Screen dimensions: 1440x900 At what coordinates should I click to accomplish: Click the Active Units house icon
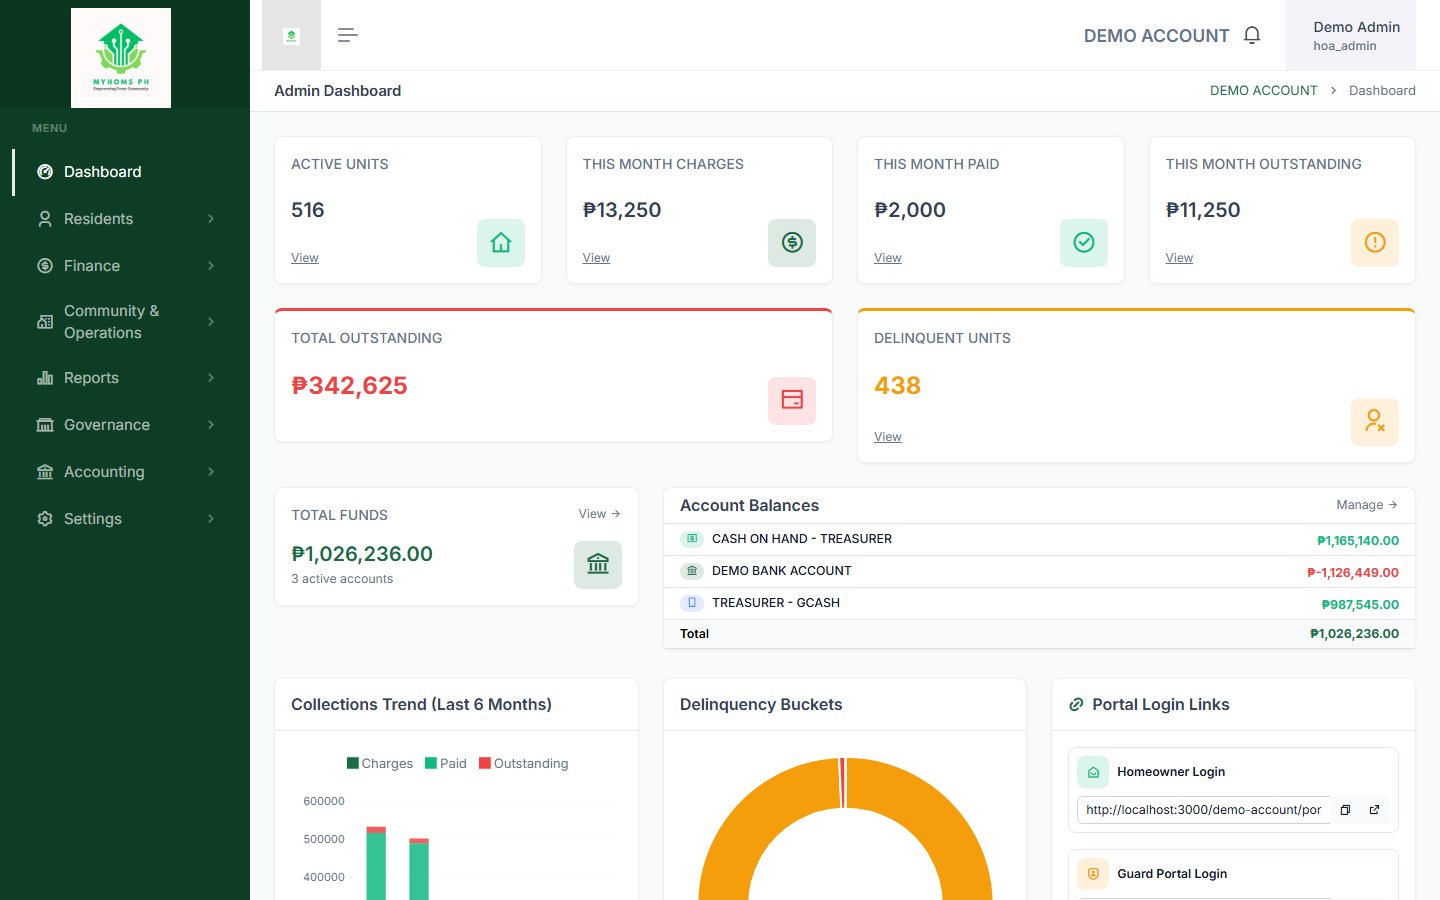(x=501, y=243)
